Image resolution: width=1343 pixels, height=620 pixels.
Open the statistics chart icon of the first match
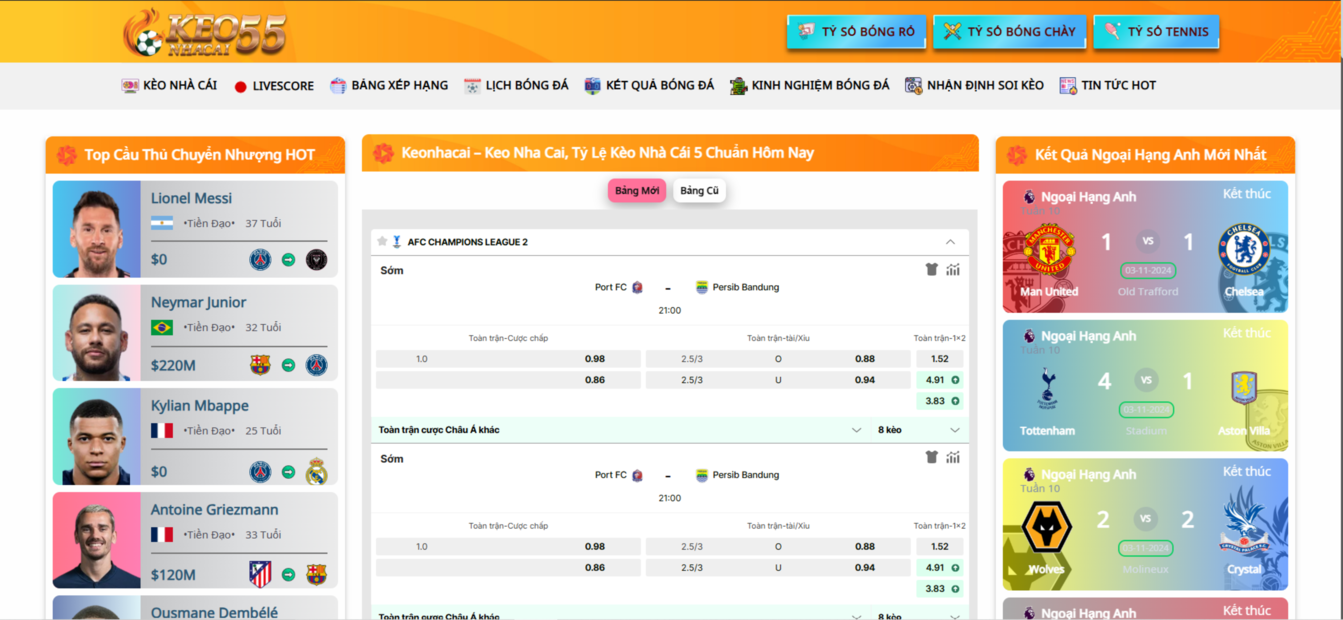[953, 269]
